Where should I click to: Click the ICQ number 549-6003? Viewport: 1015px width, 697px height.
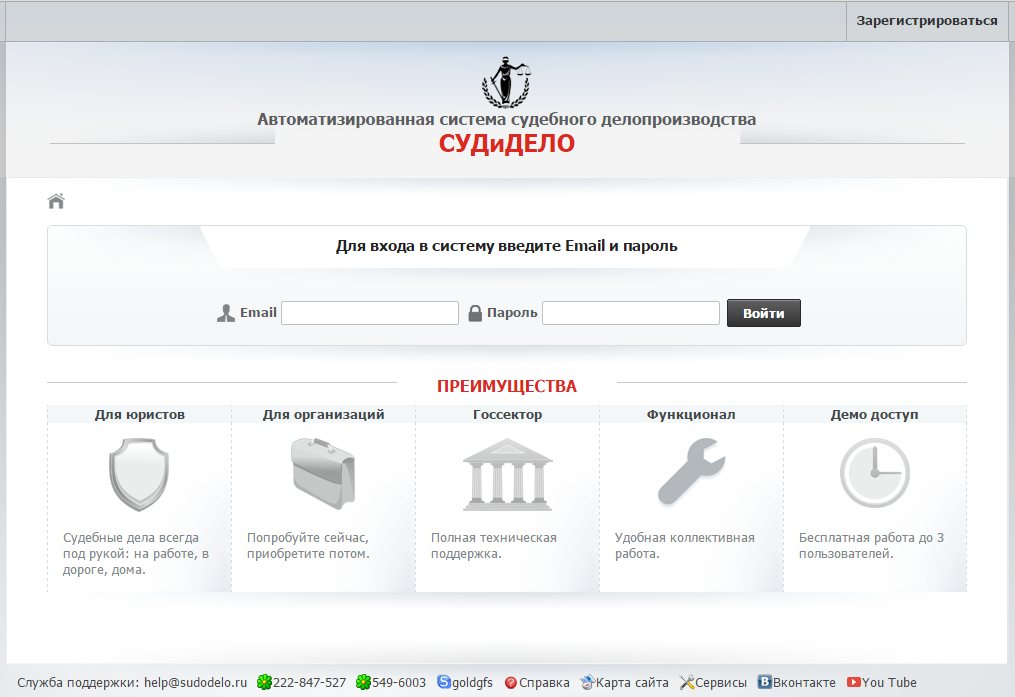(x=399, y=682)
